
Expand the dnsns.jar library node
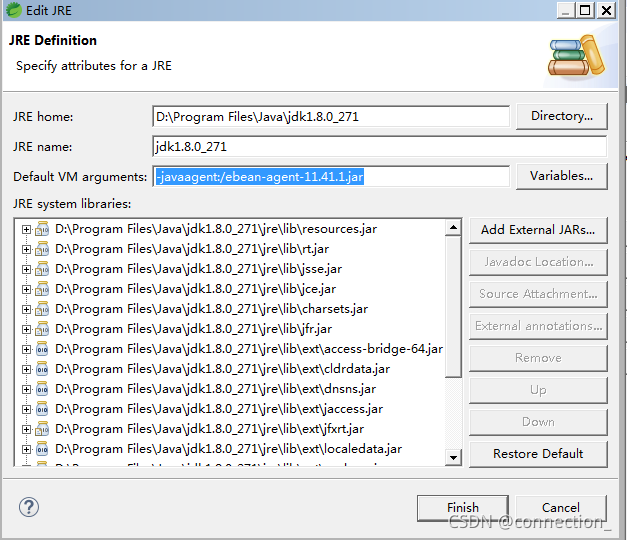26,390
